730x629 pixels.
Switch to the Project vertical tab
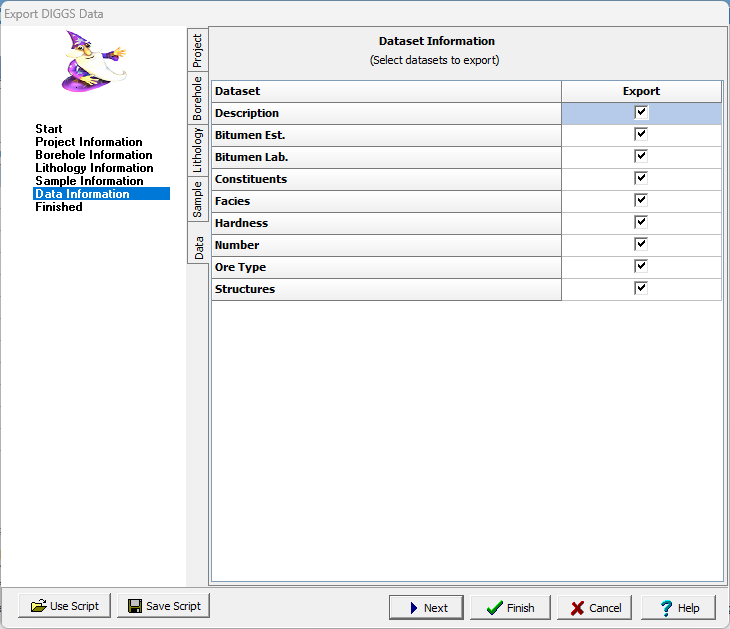point(198,51)
